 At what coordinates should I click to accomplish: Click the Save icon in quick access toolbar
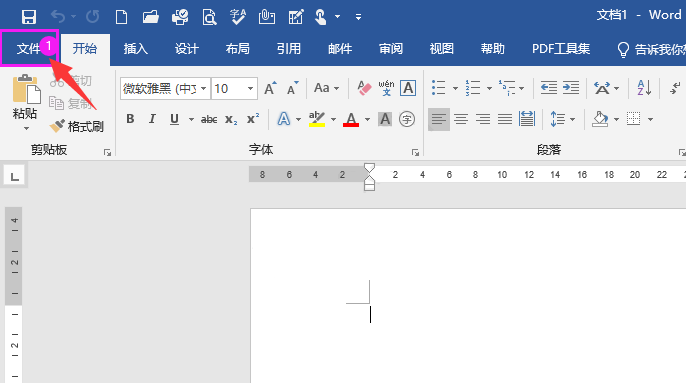pos(29,17)
